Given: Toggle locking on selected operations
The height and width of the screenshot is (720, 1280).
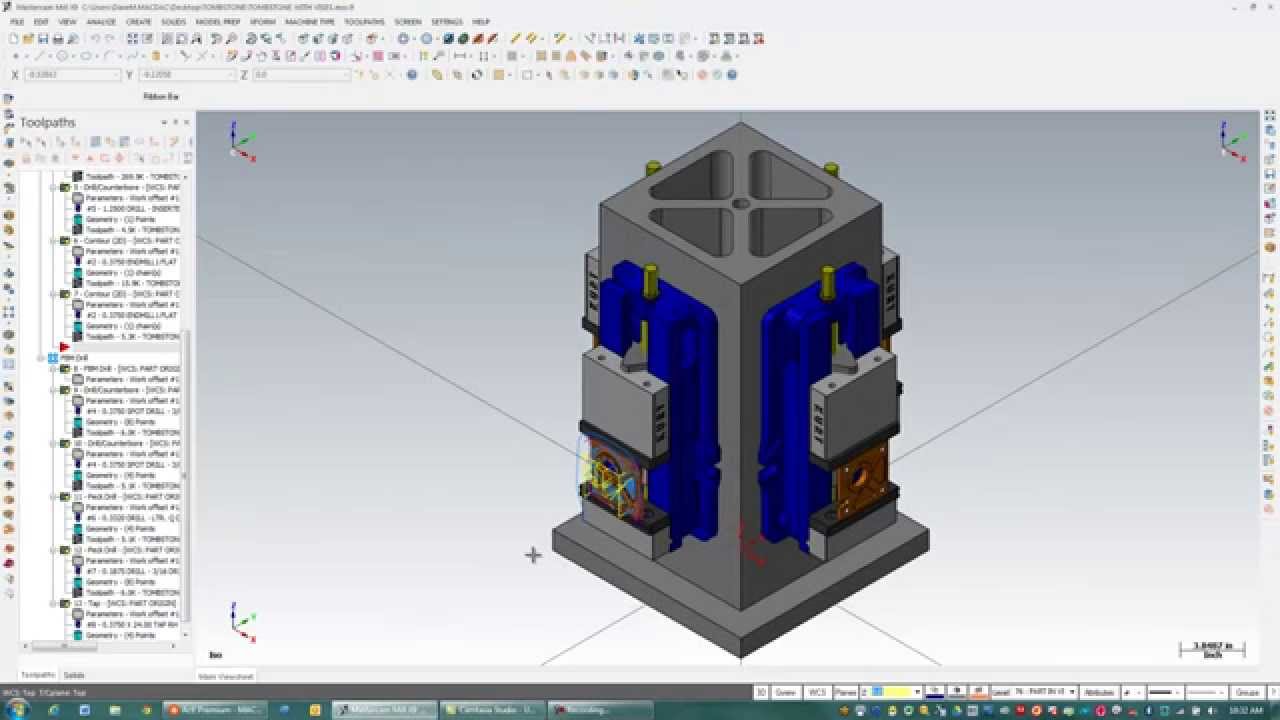Looking at the screenshot, I should 26,158.
